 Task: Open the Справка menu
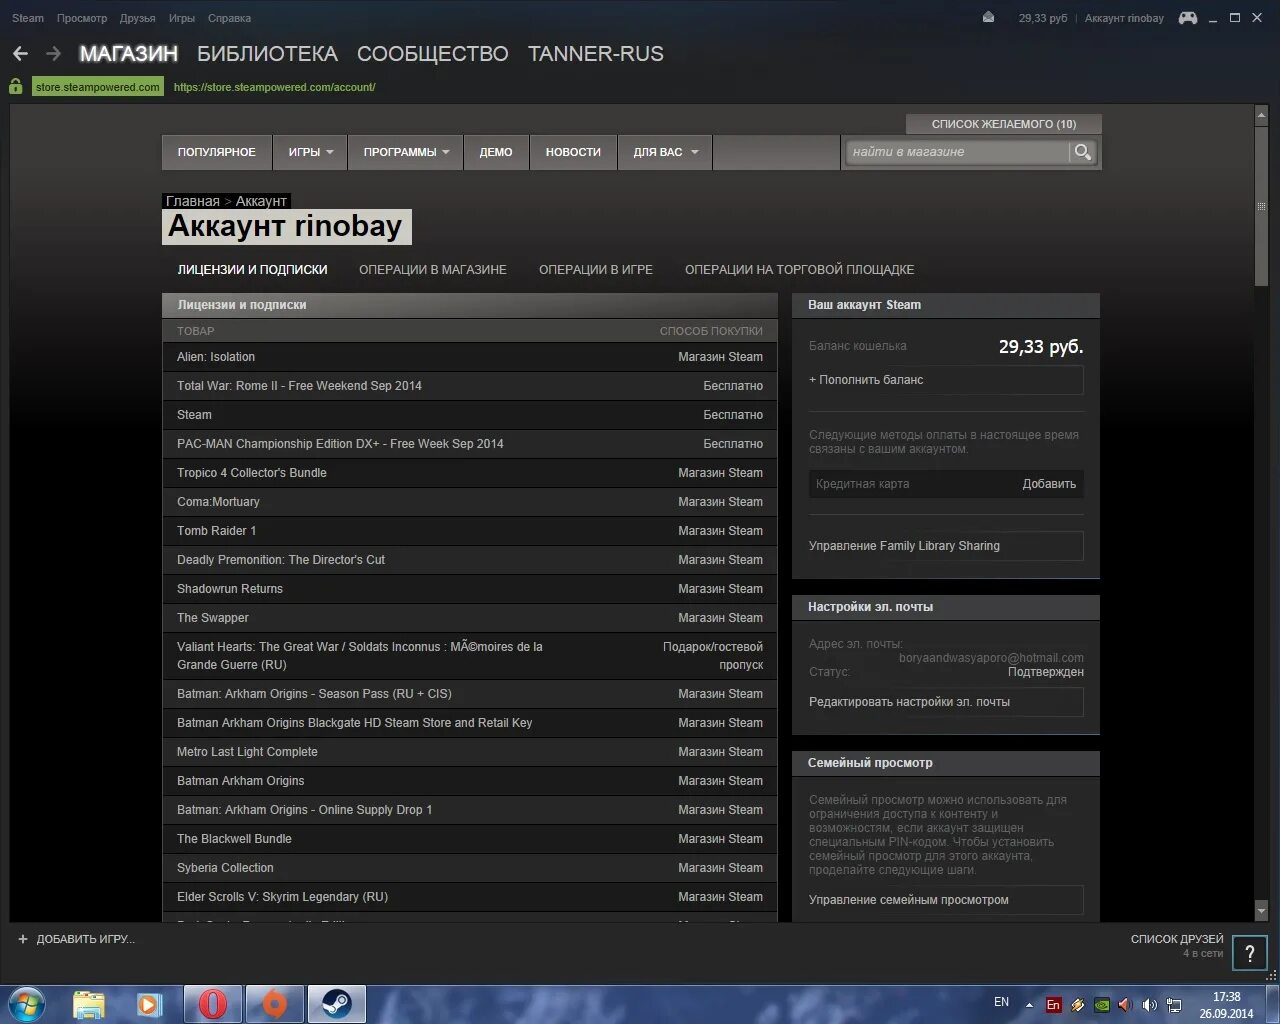point(229,18)
